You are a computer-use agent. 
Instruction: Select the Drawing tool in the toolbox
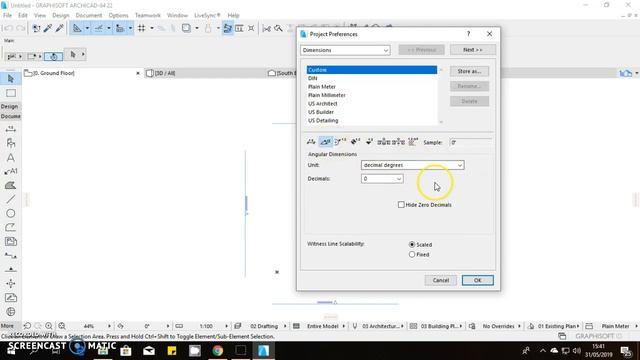pyautogui.click(x=11, y=241)
